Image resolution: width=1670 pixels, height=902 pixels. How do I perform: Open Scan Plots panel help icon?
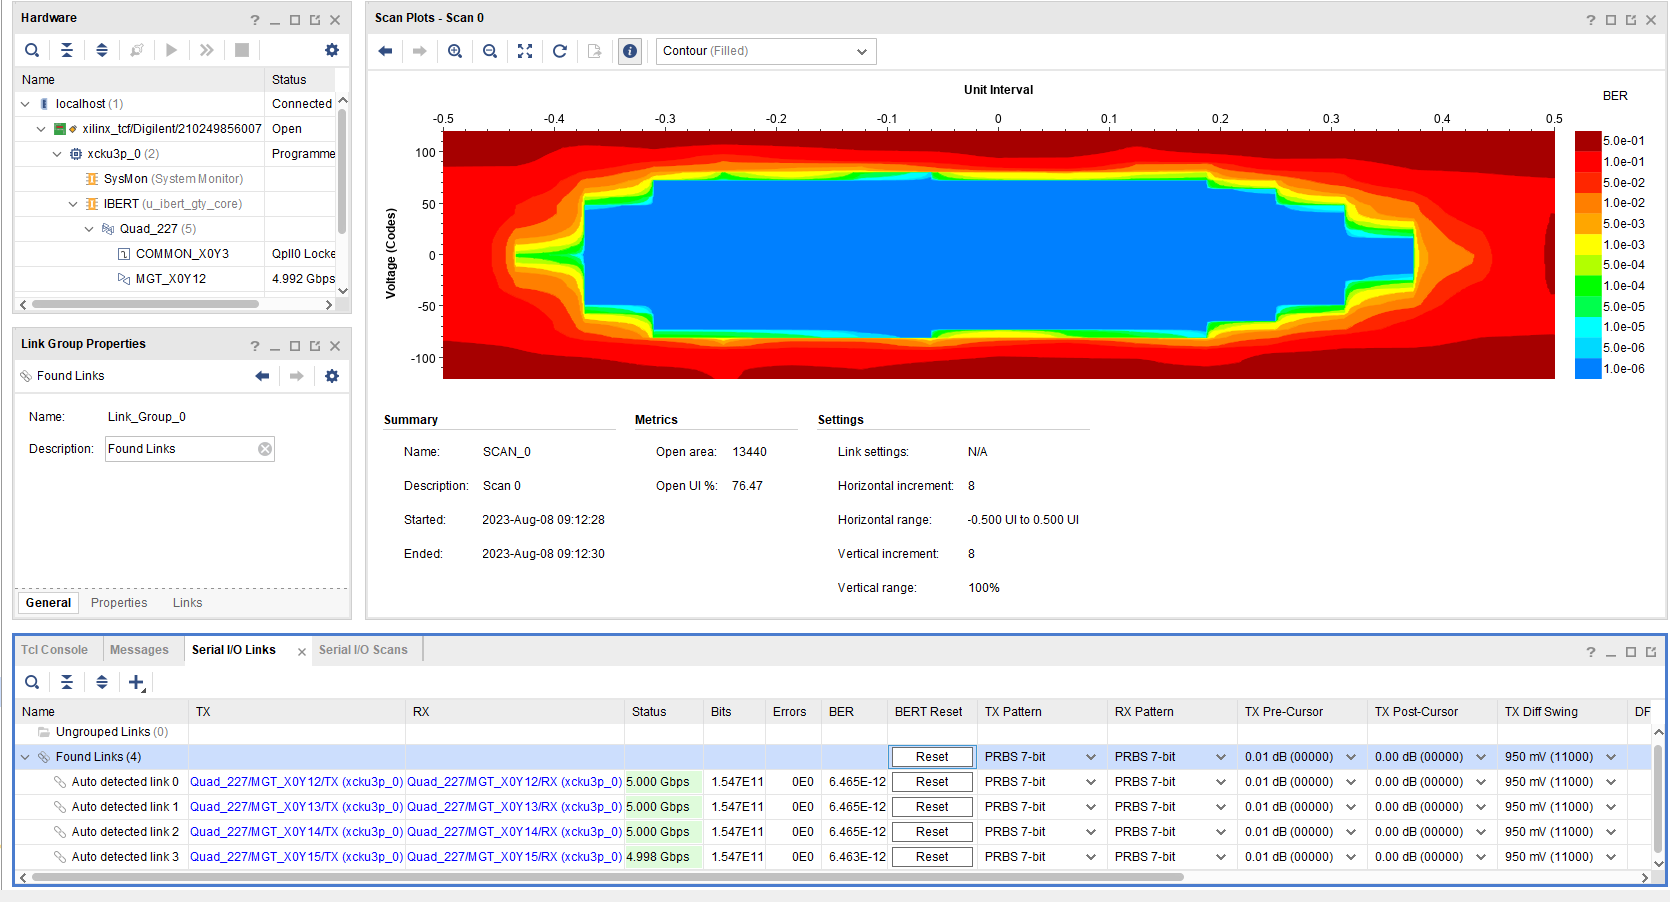pos(1591,20)
